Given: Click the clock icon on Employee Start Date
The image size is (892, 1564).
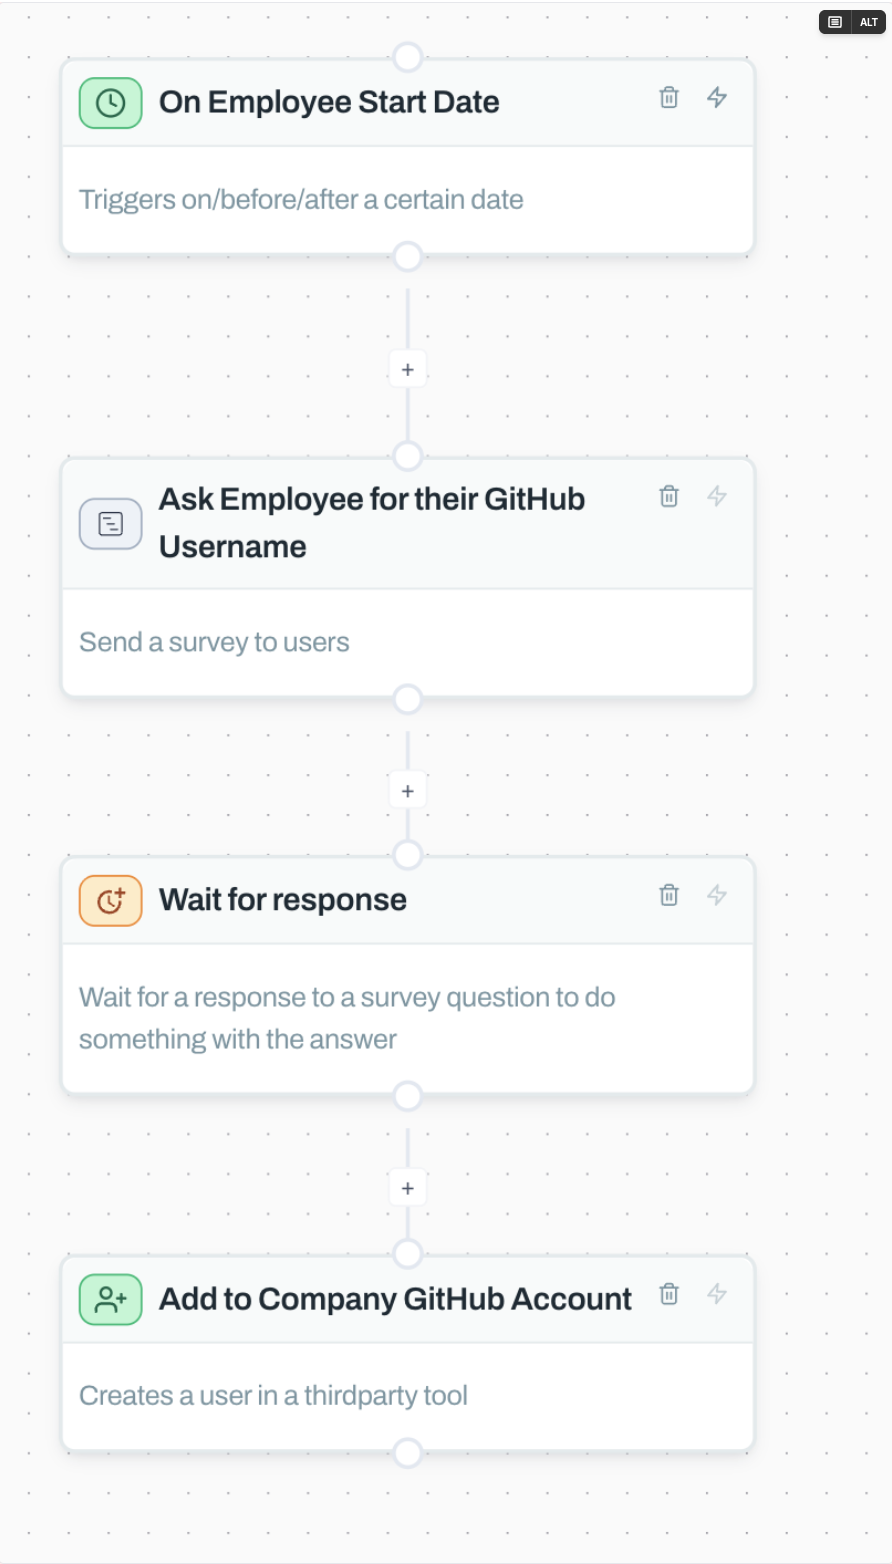Looking at the screenshot, I should (x=110, y=103).
